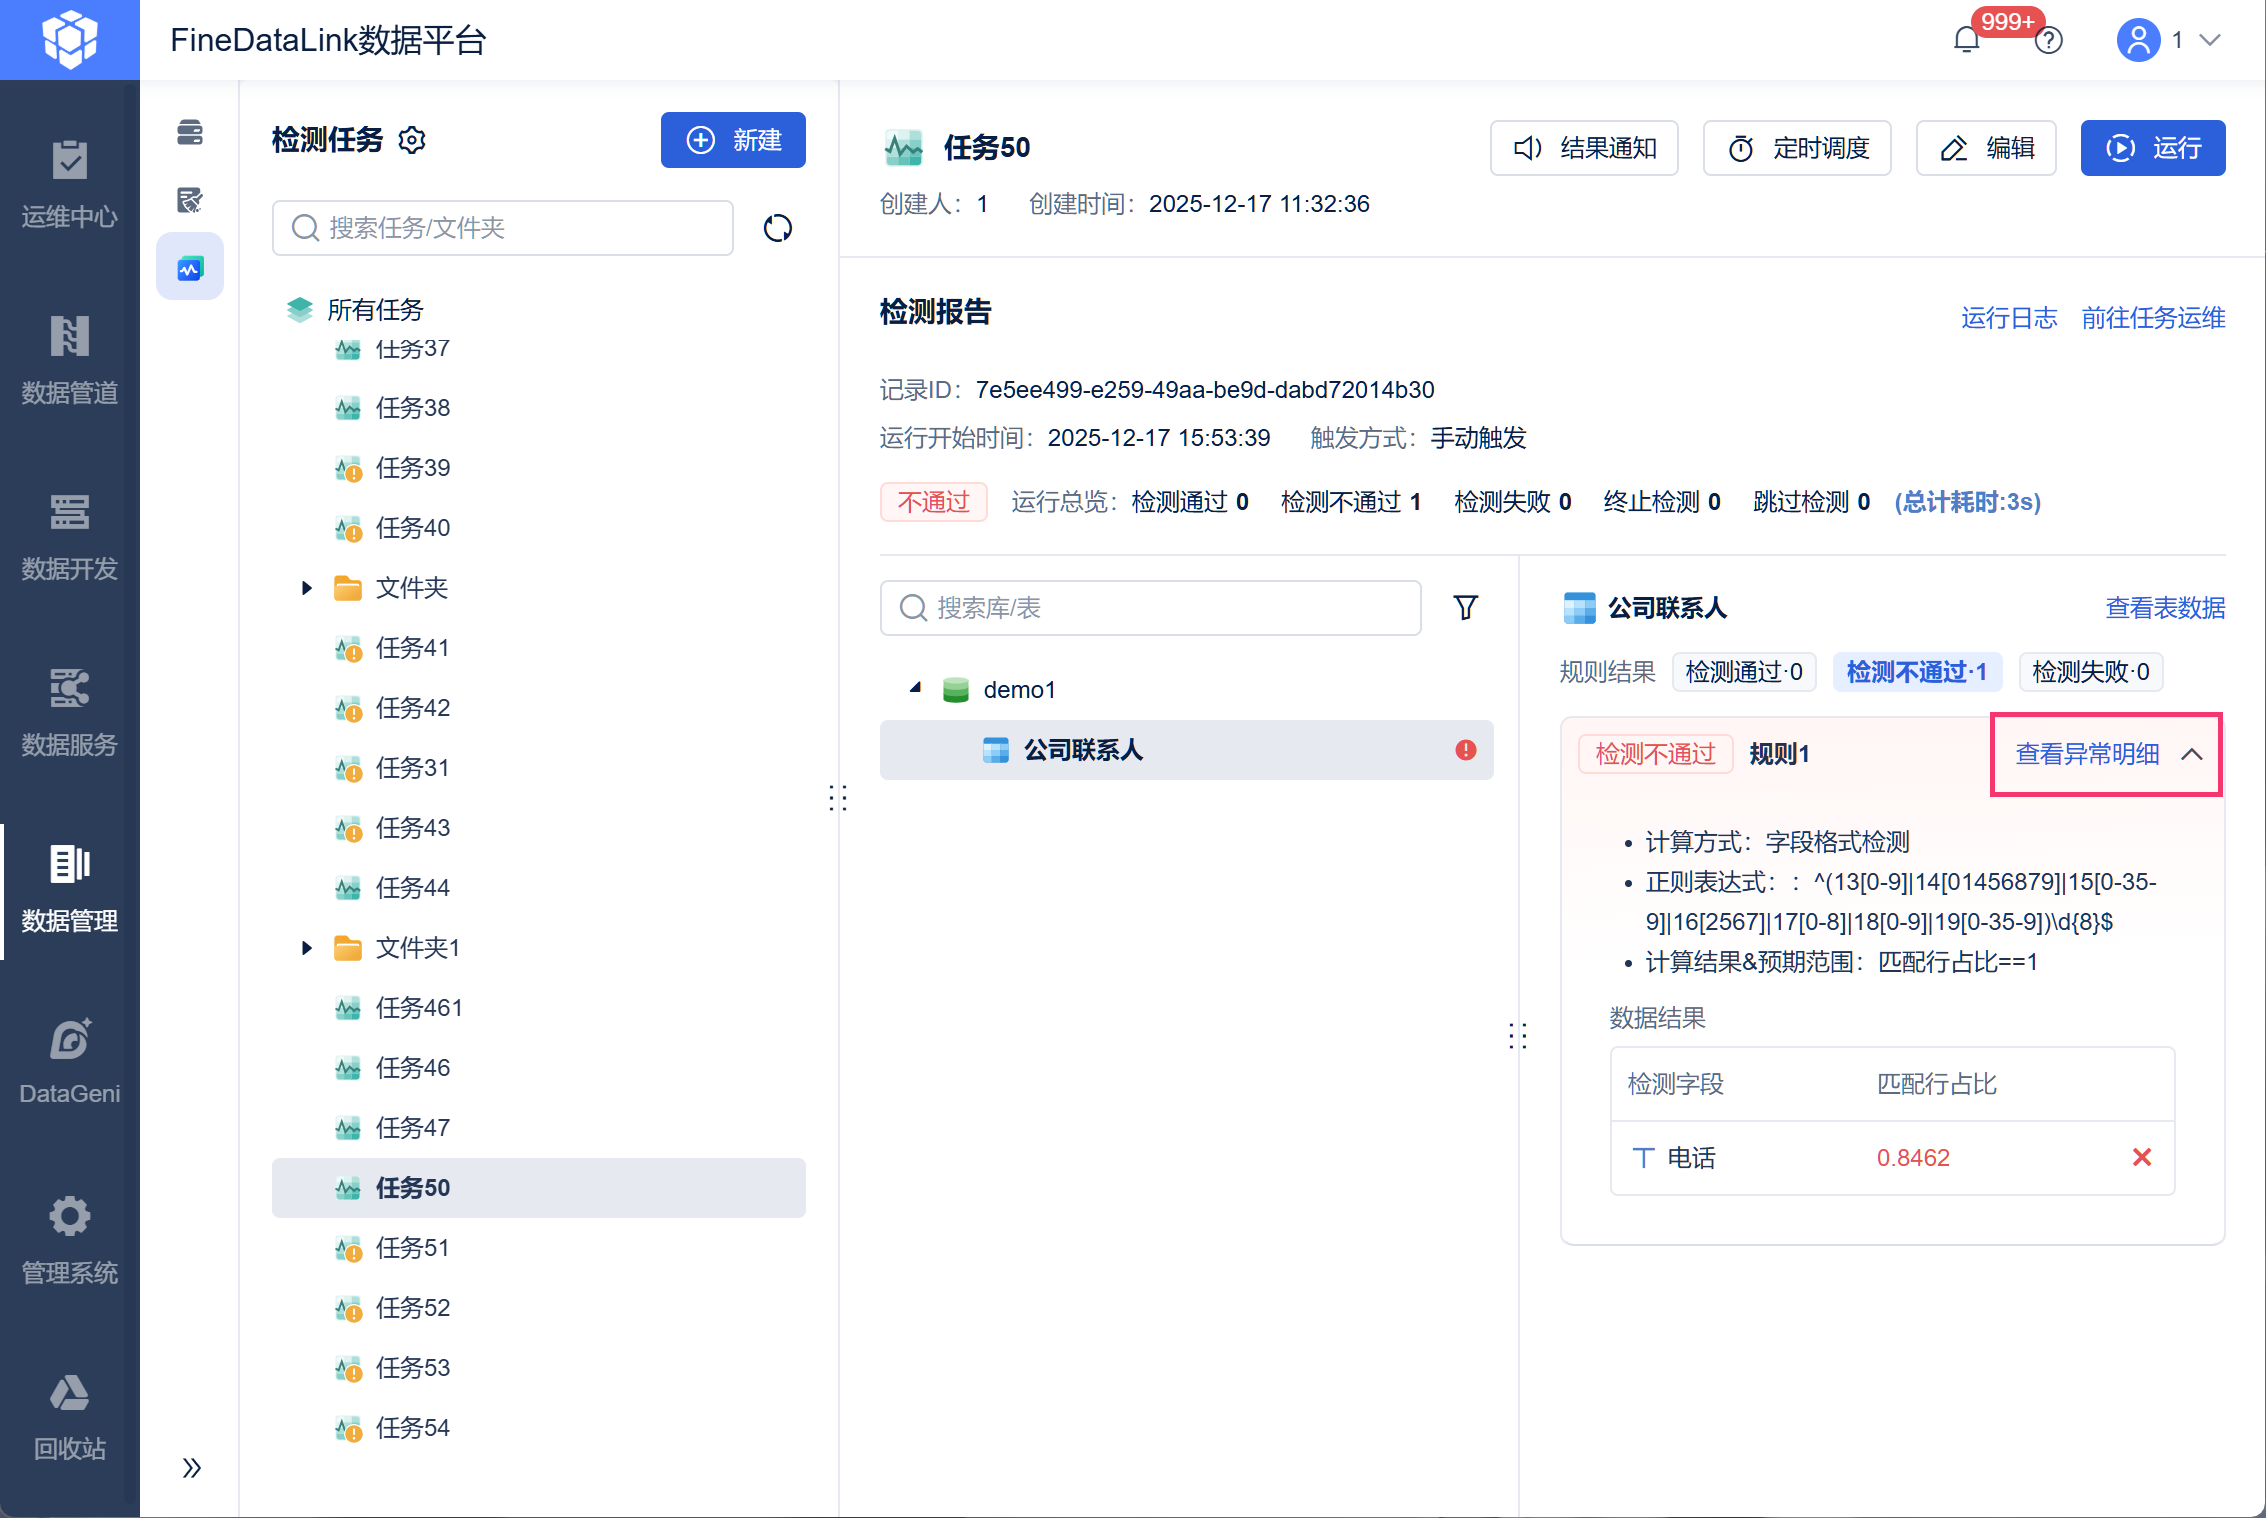
Task: Open the gear settings next to 检测任务
Action: [412, 140]
